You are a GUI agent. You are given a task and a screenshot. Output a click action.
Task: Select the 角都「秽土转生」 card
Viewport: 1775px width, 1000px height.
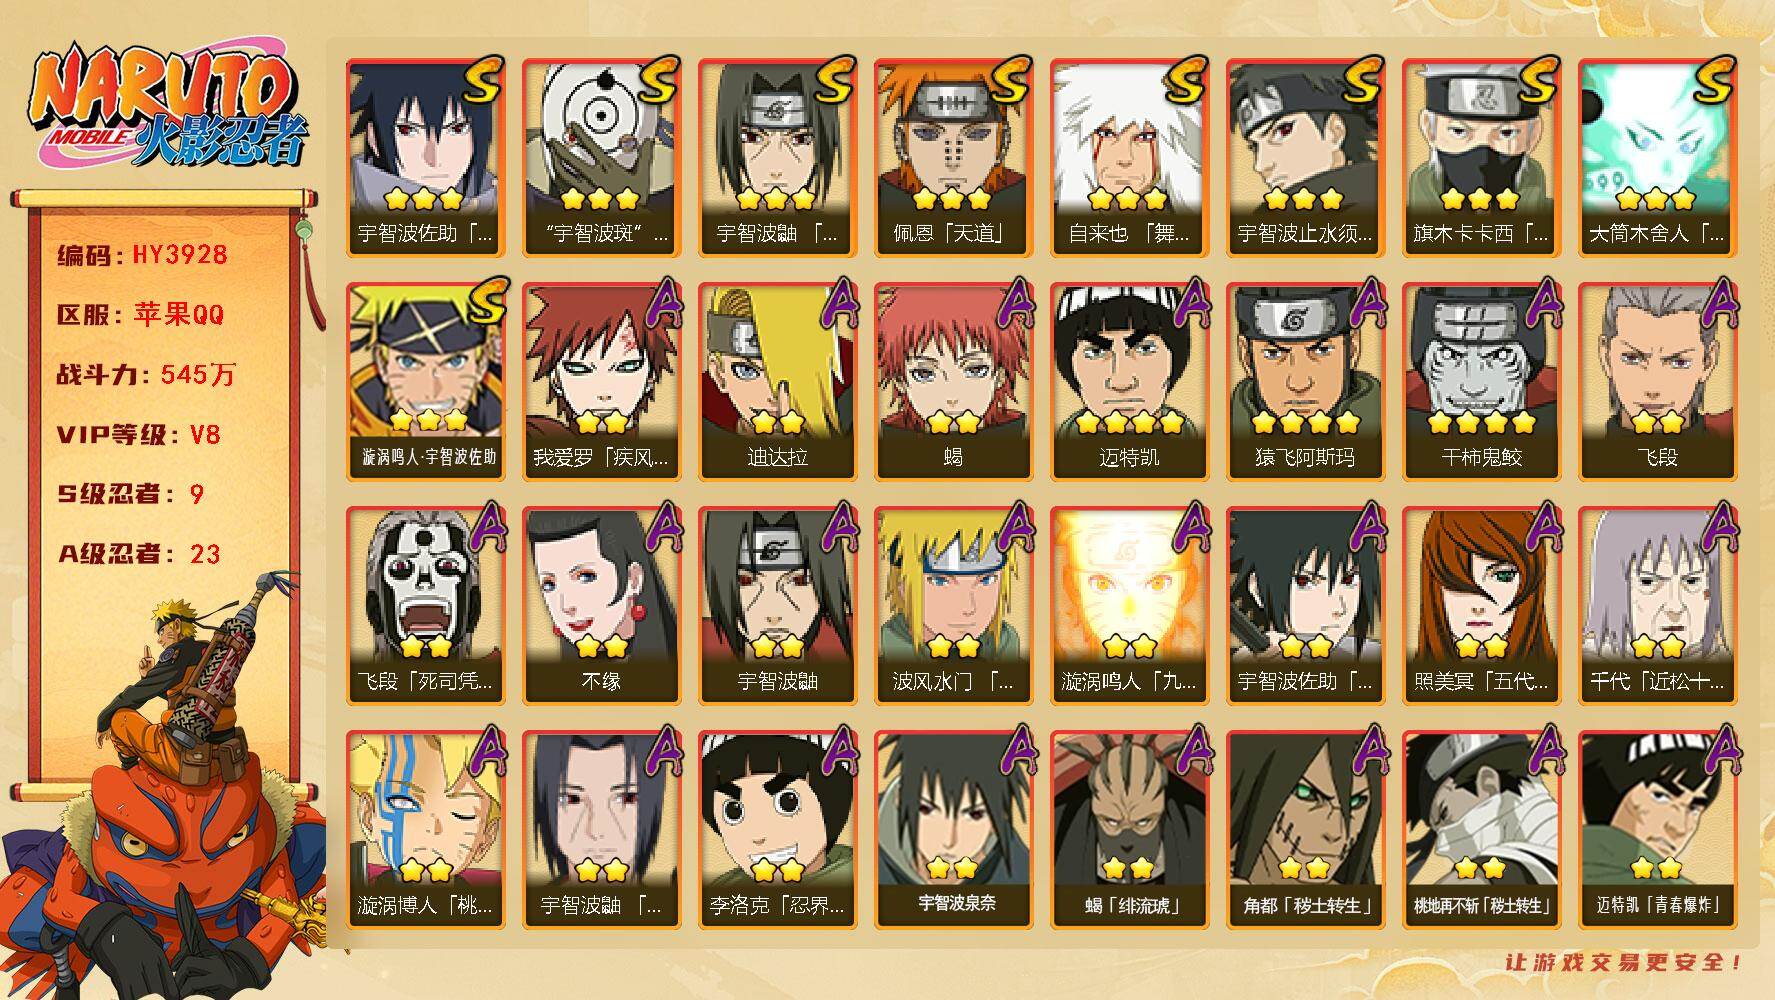(1304, 829)
